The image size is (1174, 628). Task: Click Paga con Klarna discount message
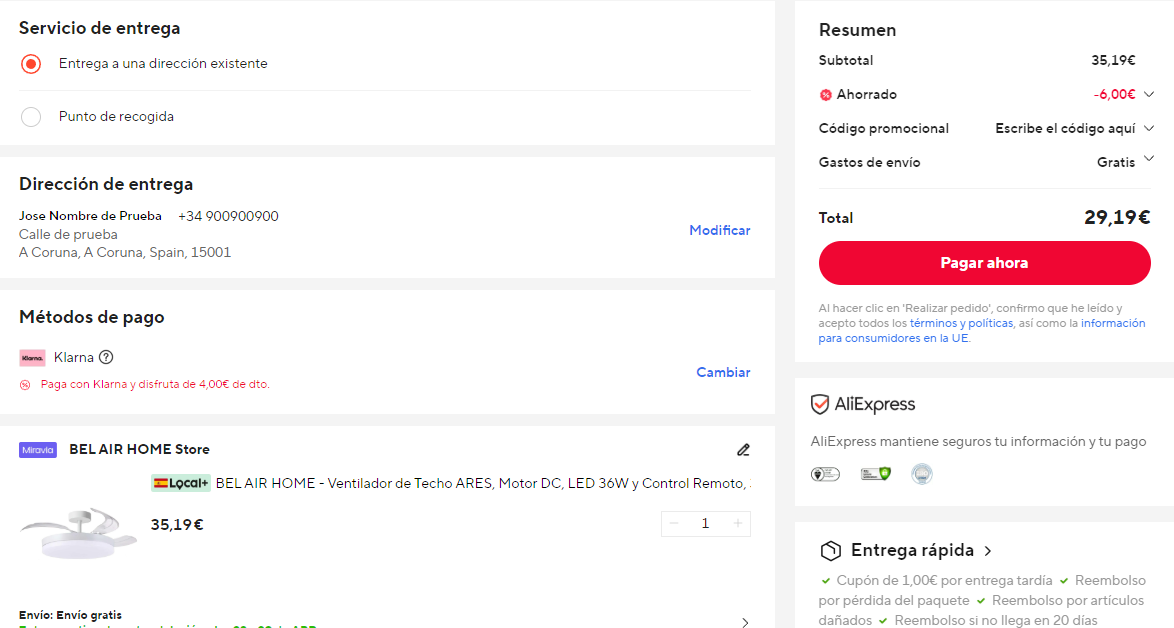(155, 385)
